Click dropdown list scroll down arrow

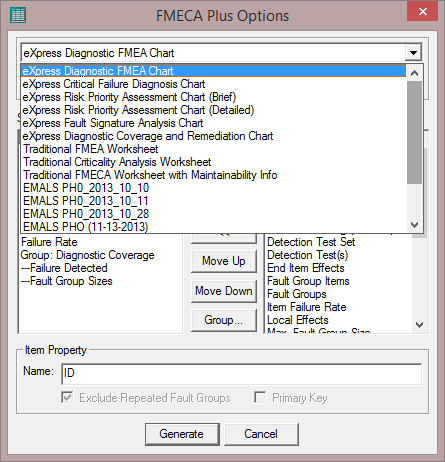[x=414, y=225]
